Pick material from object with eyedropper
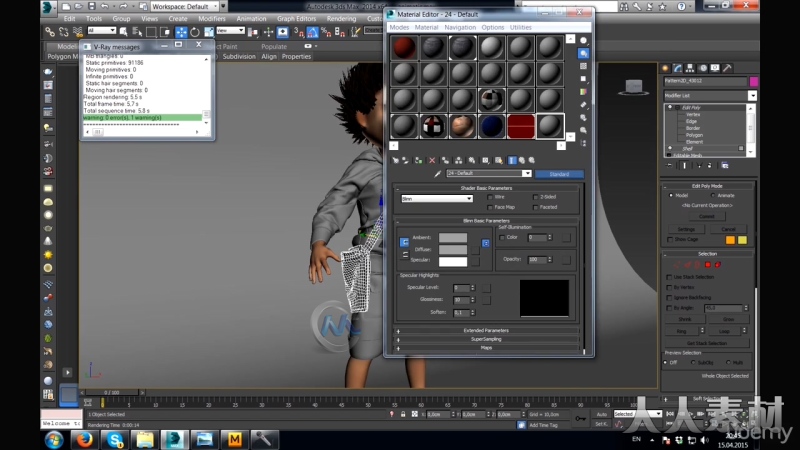800x450 pixels. tap(438, 173)
